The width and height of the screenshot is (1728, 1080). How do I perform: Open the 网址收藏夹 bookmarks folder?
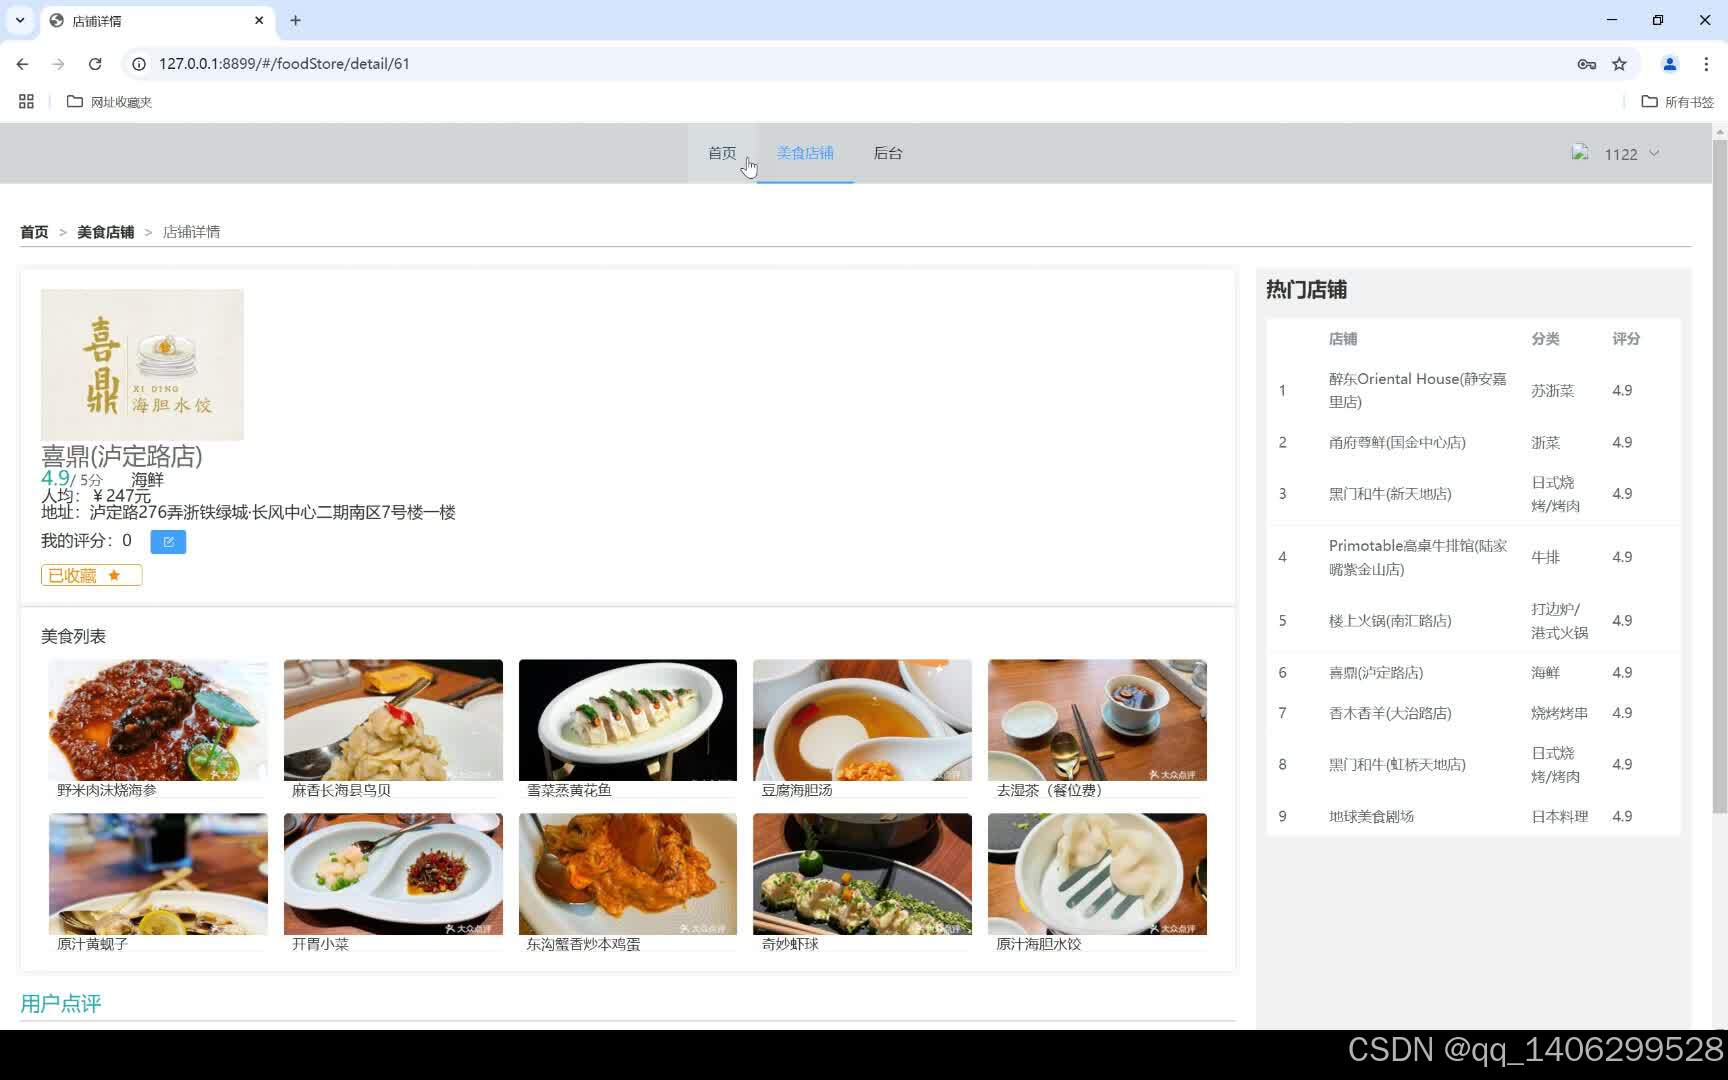pyautogui.click(x=109, y=102)
